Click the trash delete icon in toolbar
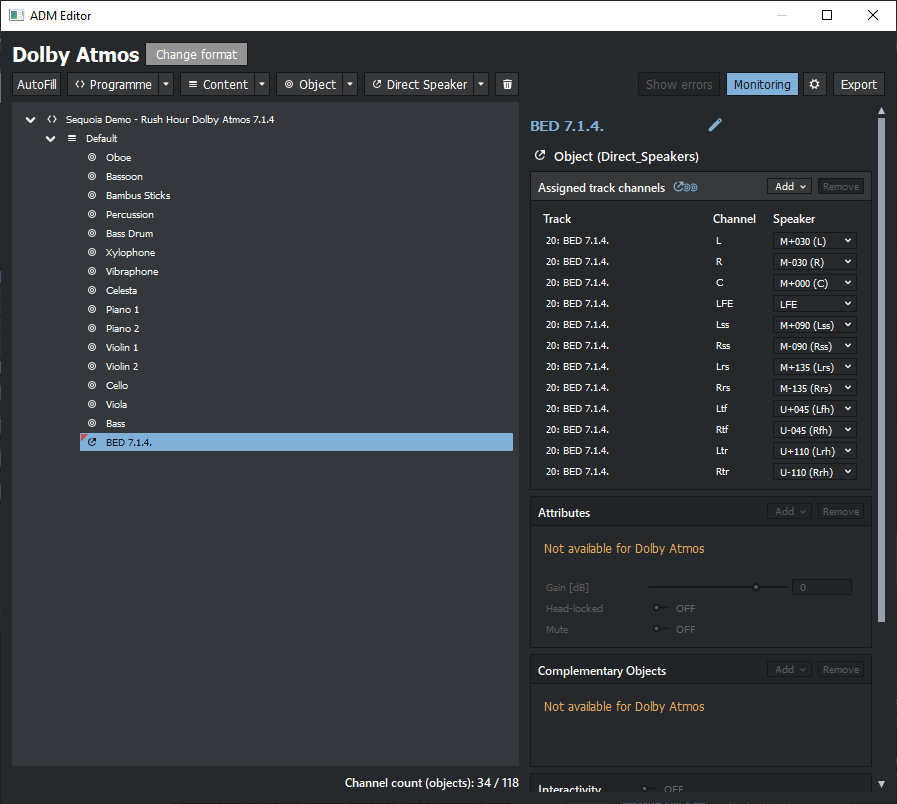The image size is (897, 804). 507,85
